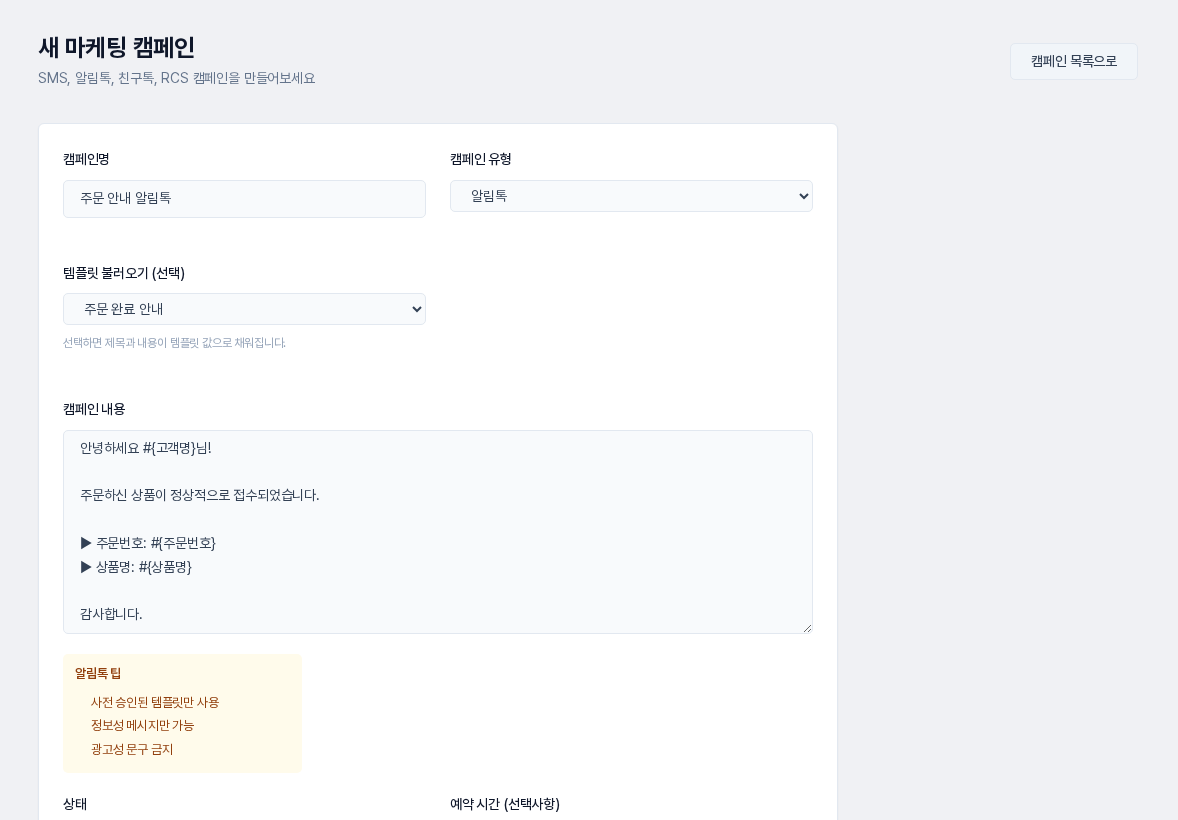This screenshot has width=1178, height=820.
Task: Grab the text area resize handle
Action: click(807, 628)
